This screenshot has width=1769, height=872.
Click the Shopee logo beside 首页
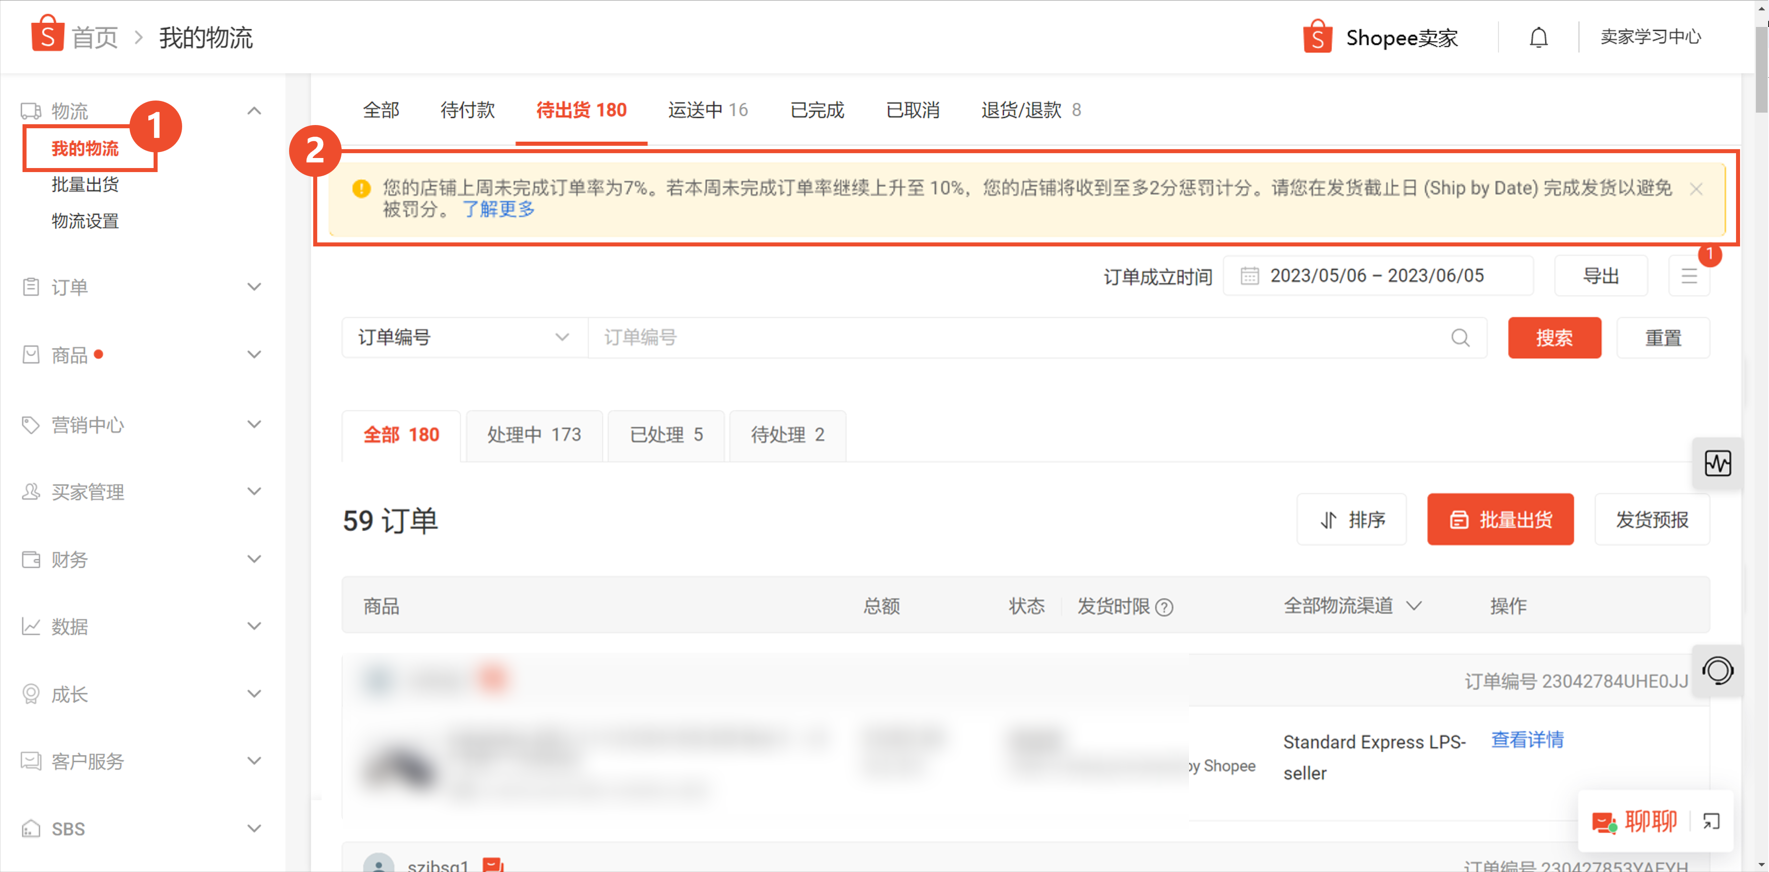tap(47, 34)
